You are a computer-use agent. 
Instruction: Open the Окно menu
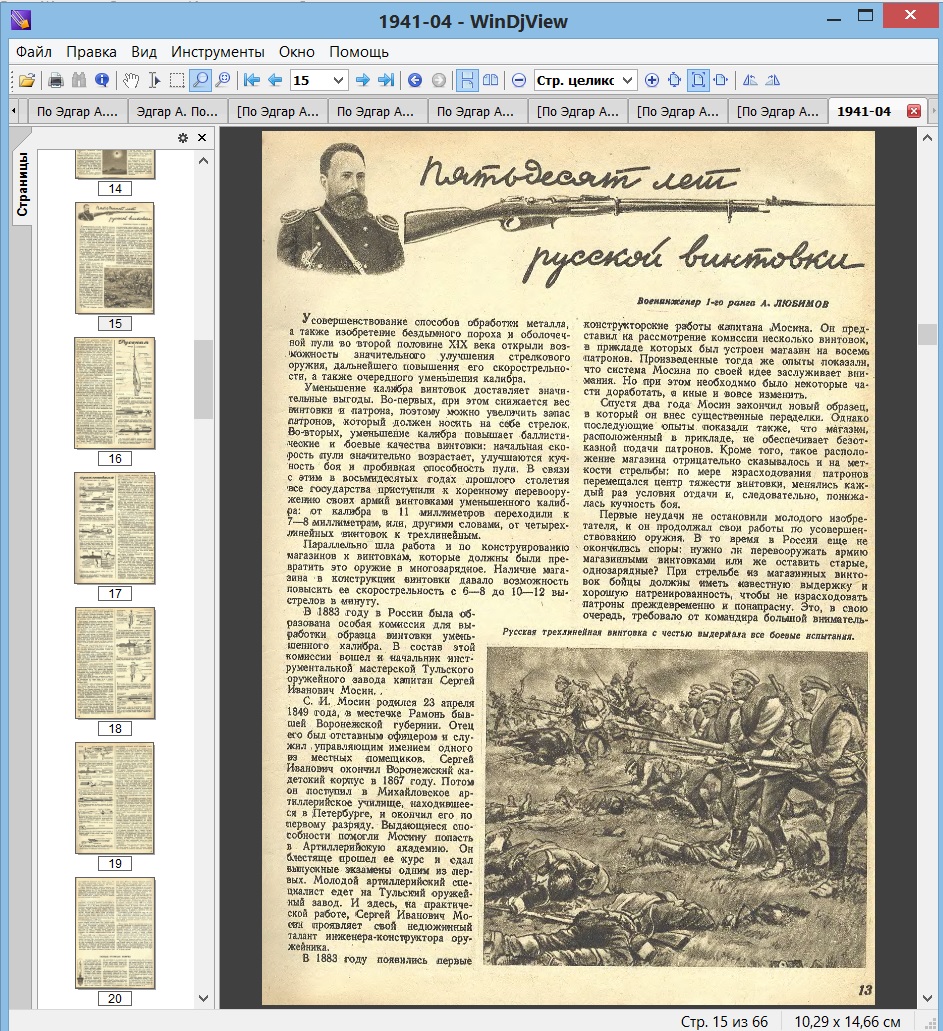[x=297, y=52]
